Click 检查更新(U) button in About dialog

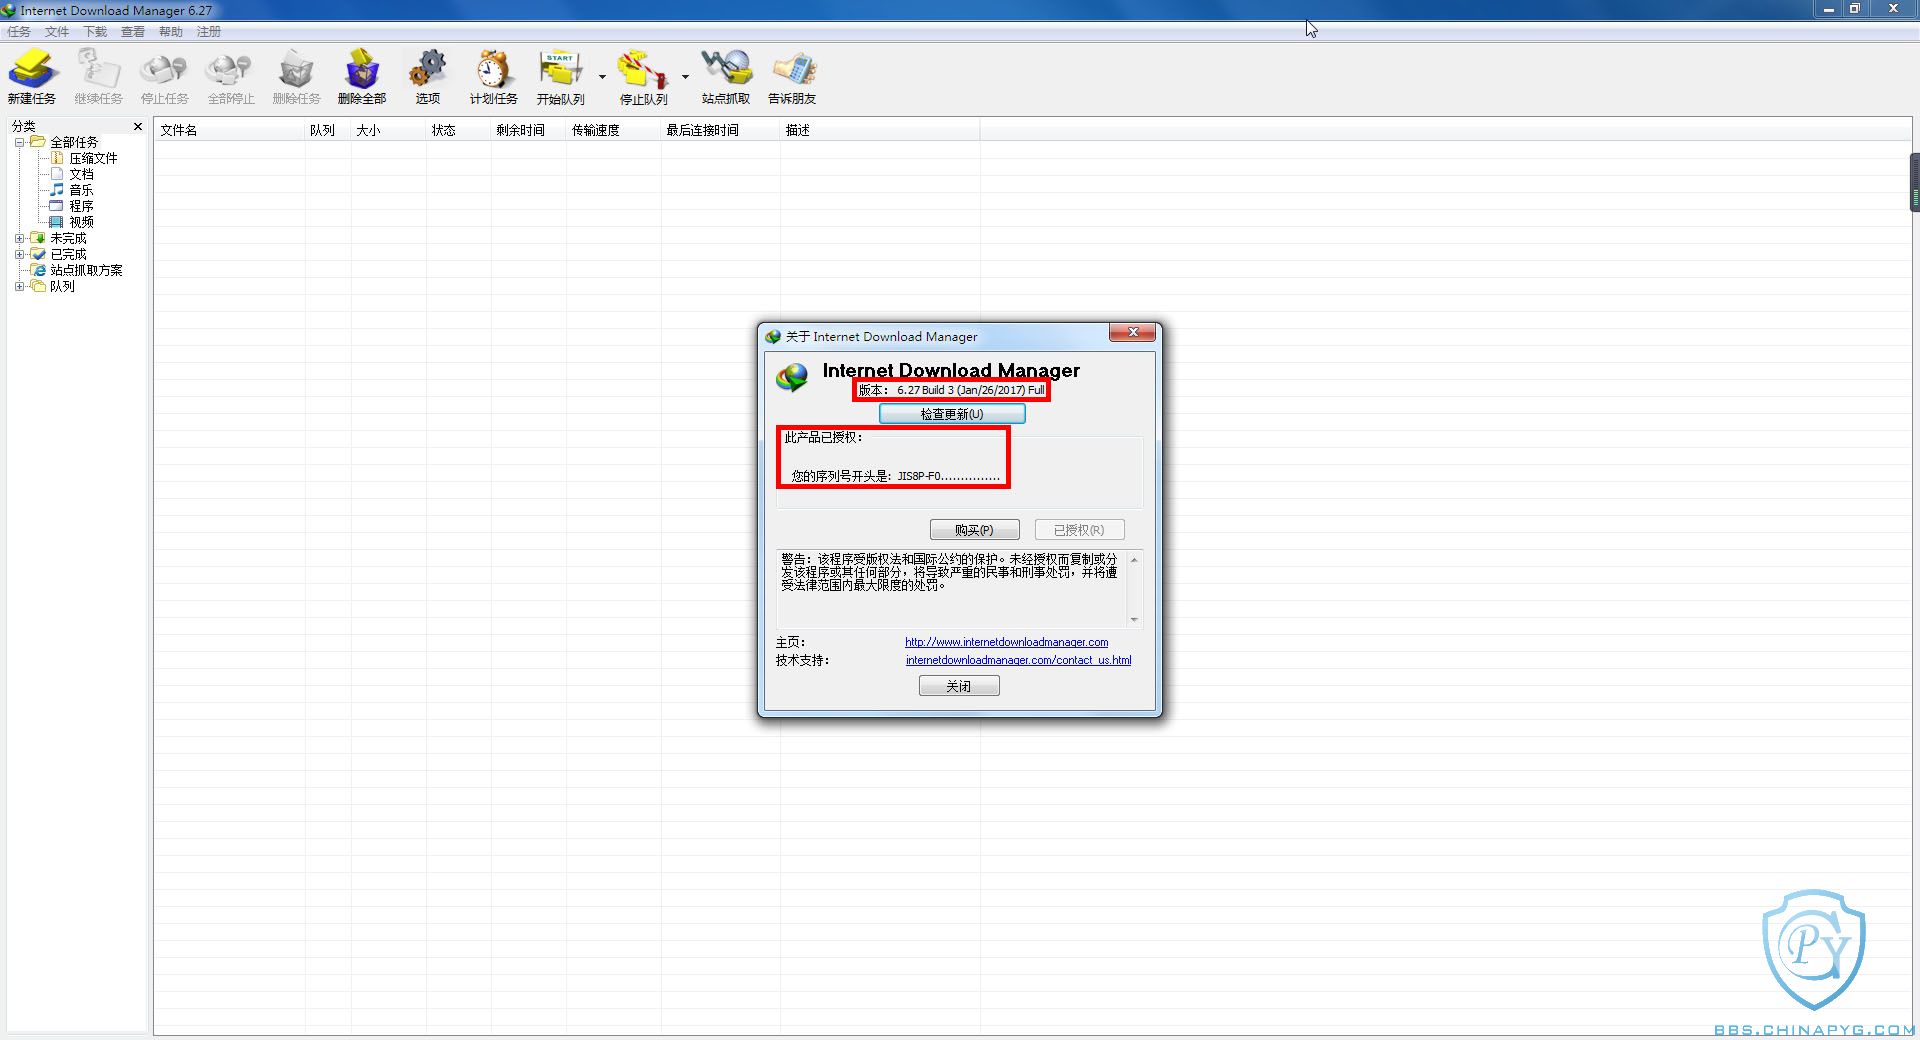point(952,414)
